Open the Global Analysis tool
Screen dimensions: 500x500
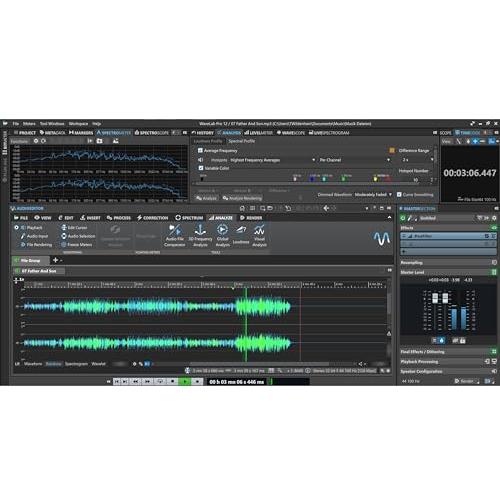tap(222, 235)
